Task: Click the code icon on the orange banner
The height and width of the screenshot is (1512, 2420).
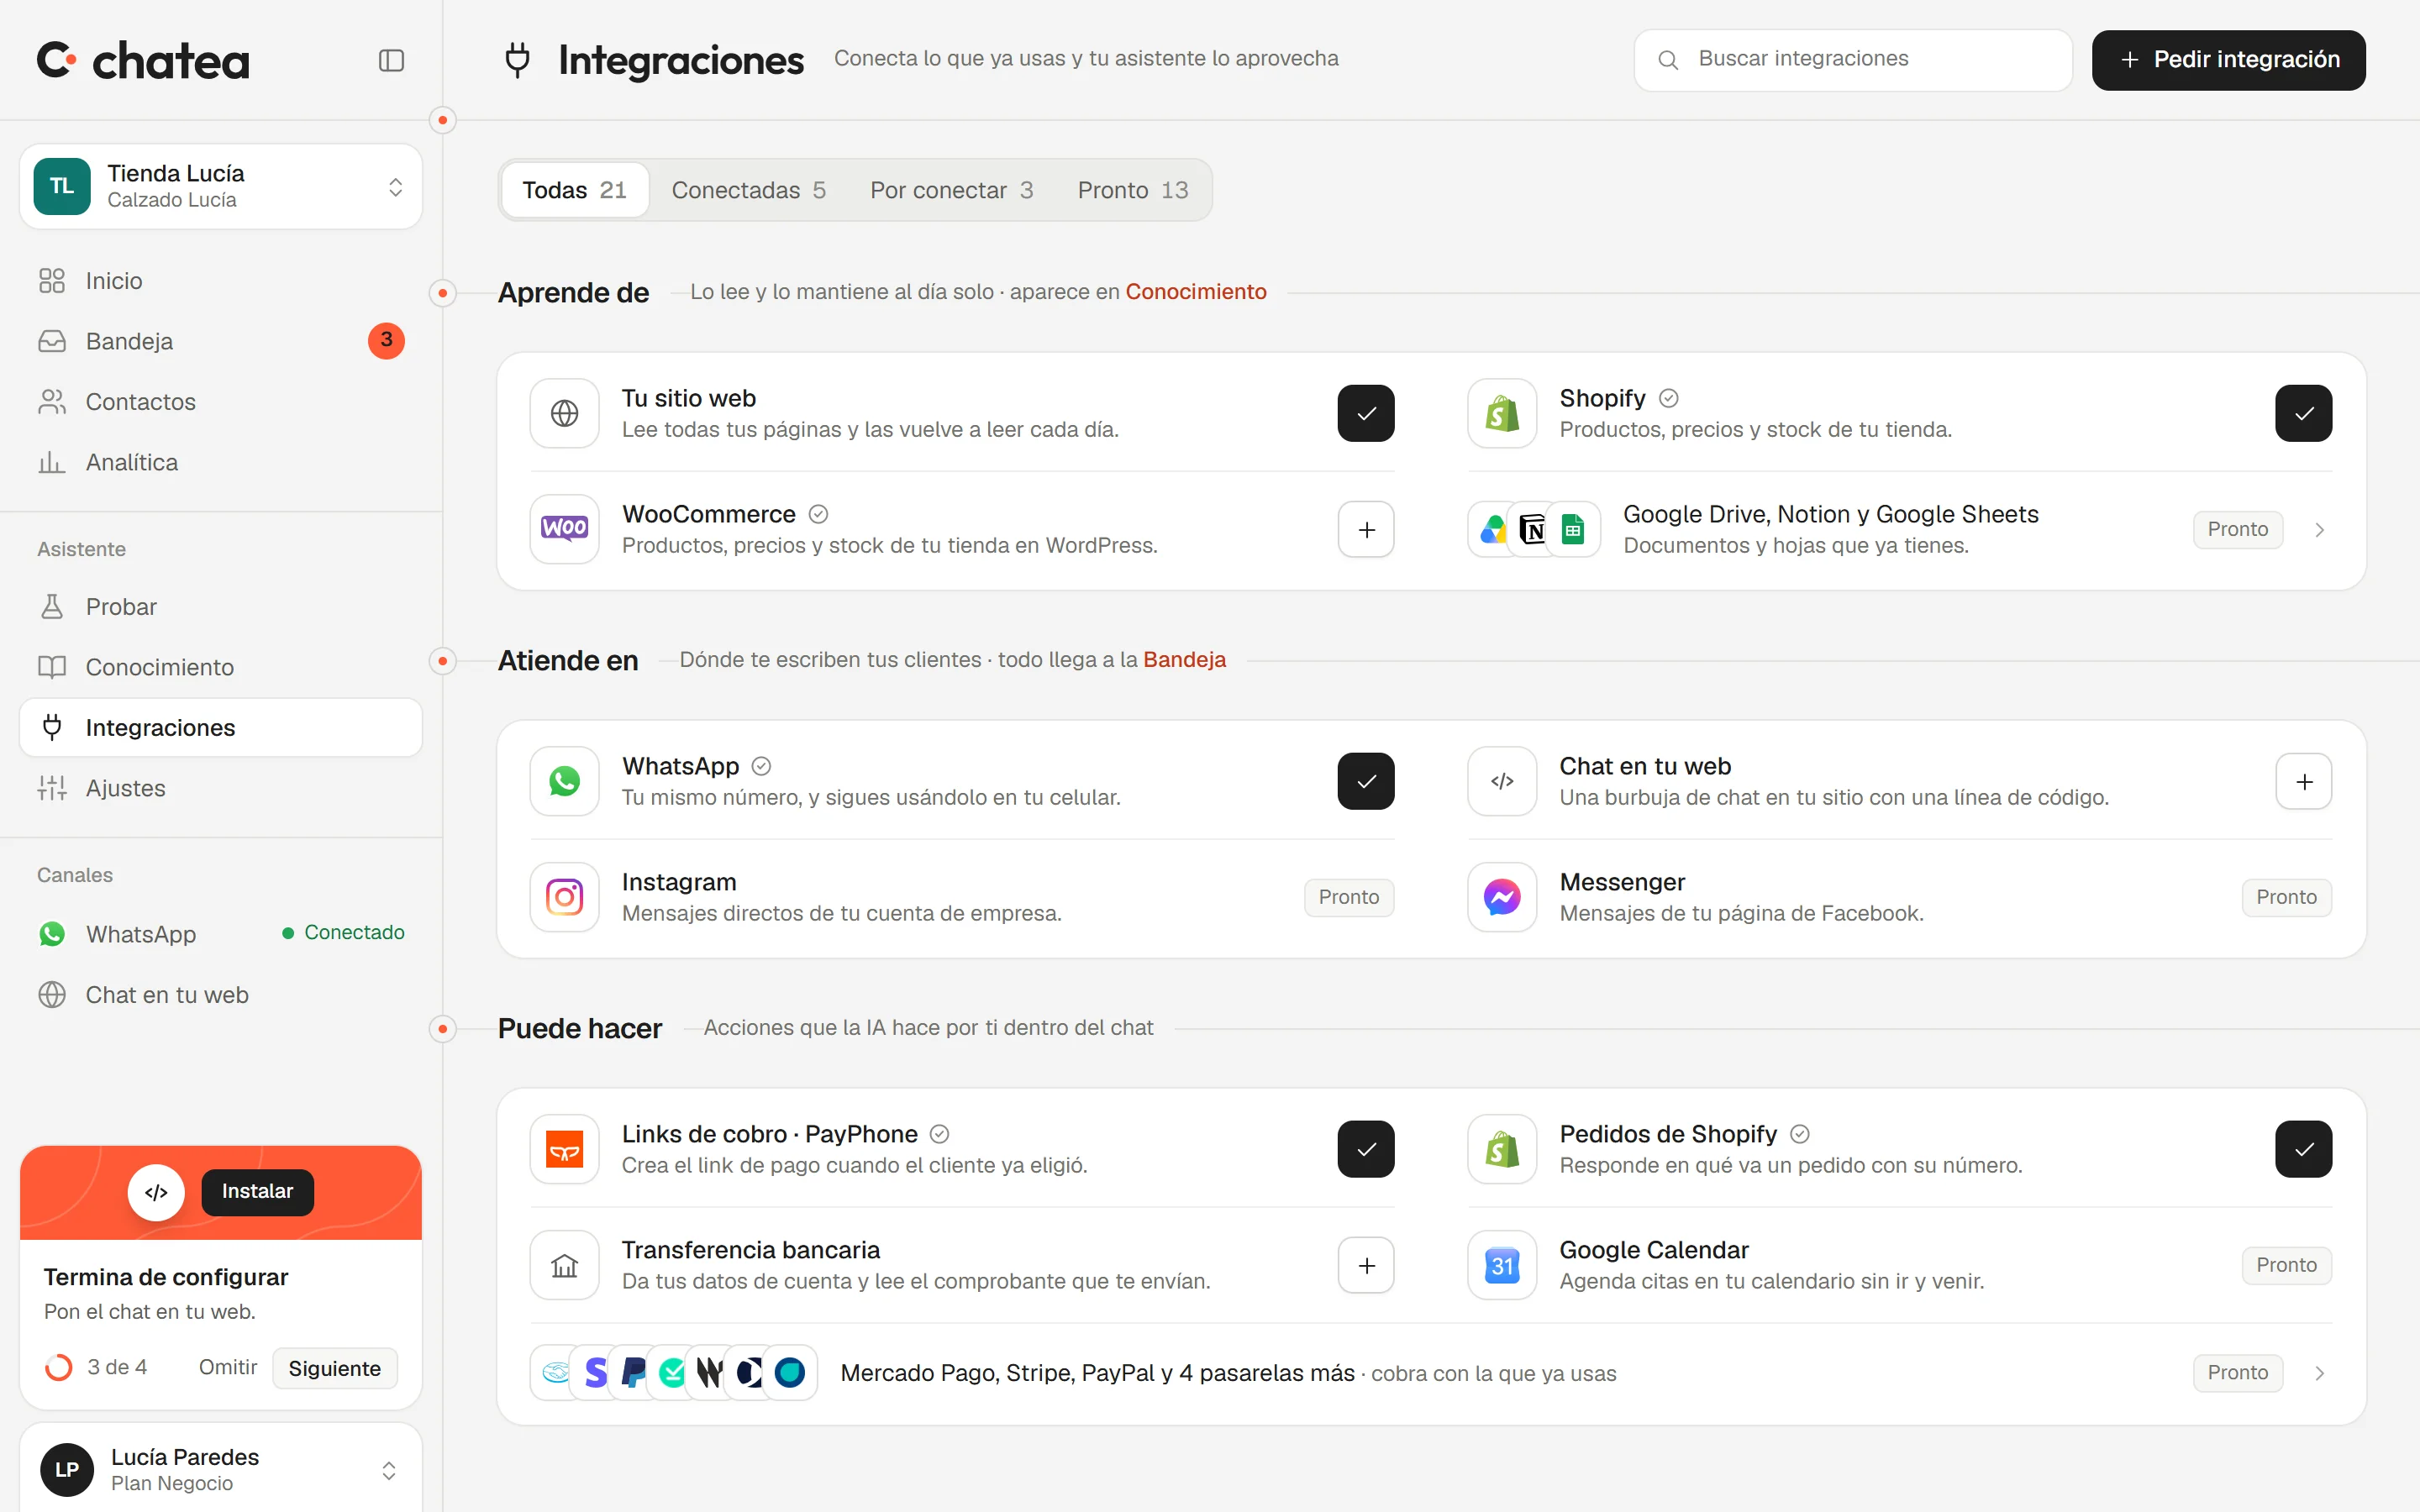Action: (156, 1192)
